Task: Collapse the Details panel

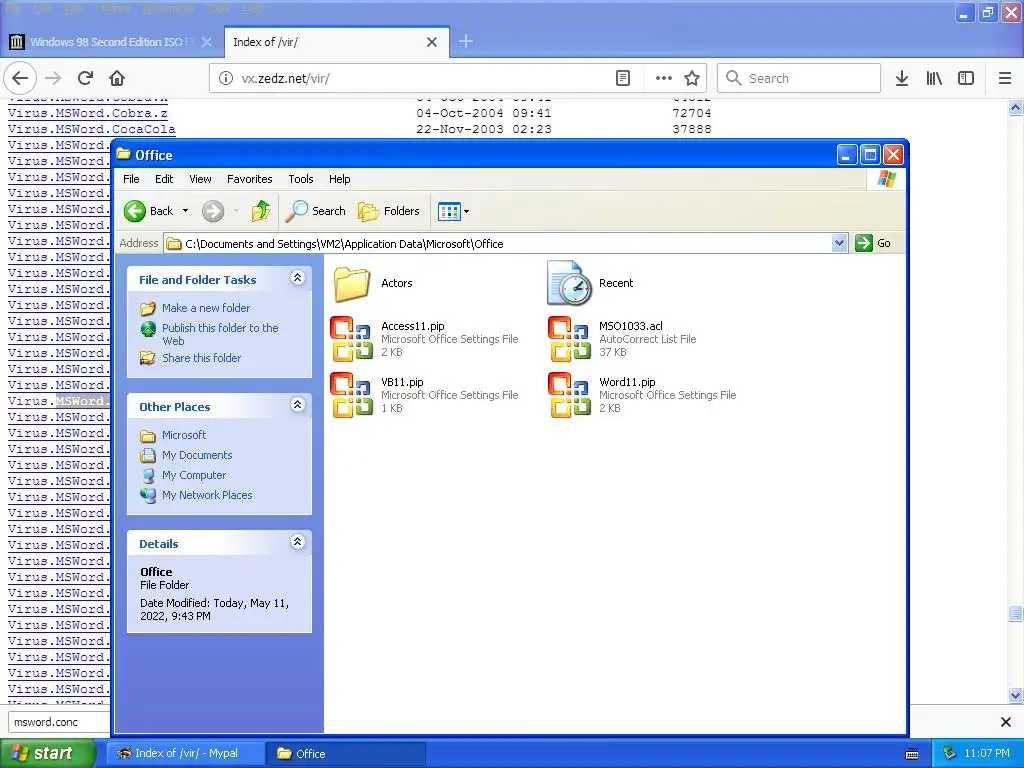Action: click(297, 542)
